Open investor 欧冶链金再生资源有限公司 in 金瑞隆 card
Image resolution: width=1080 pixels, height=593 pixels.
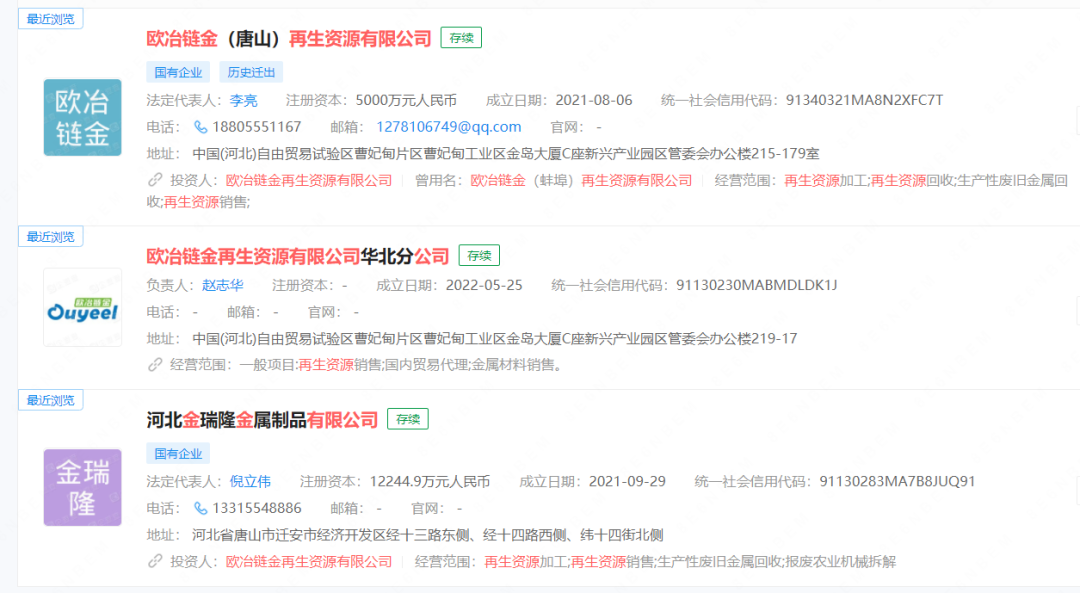pyautogui.click(x=309, y=561)
